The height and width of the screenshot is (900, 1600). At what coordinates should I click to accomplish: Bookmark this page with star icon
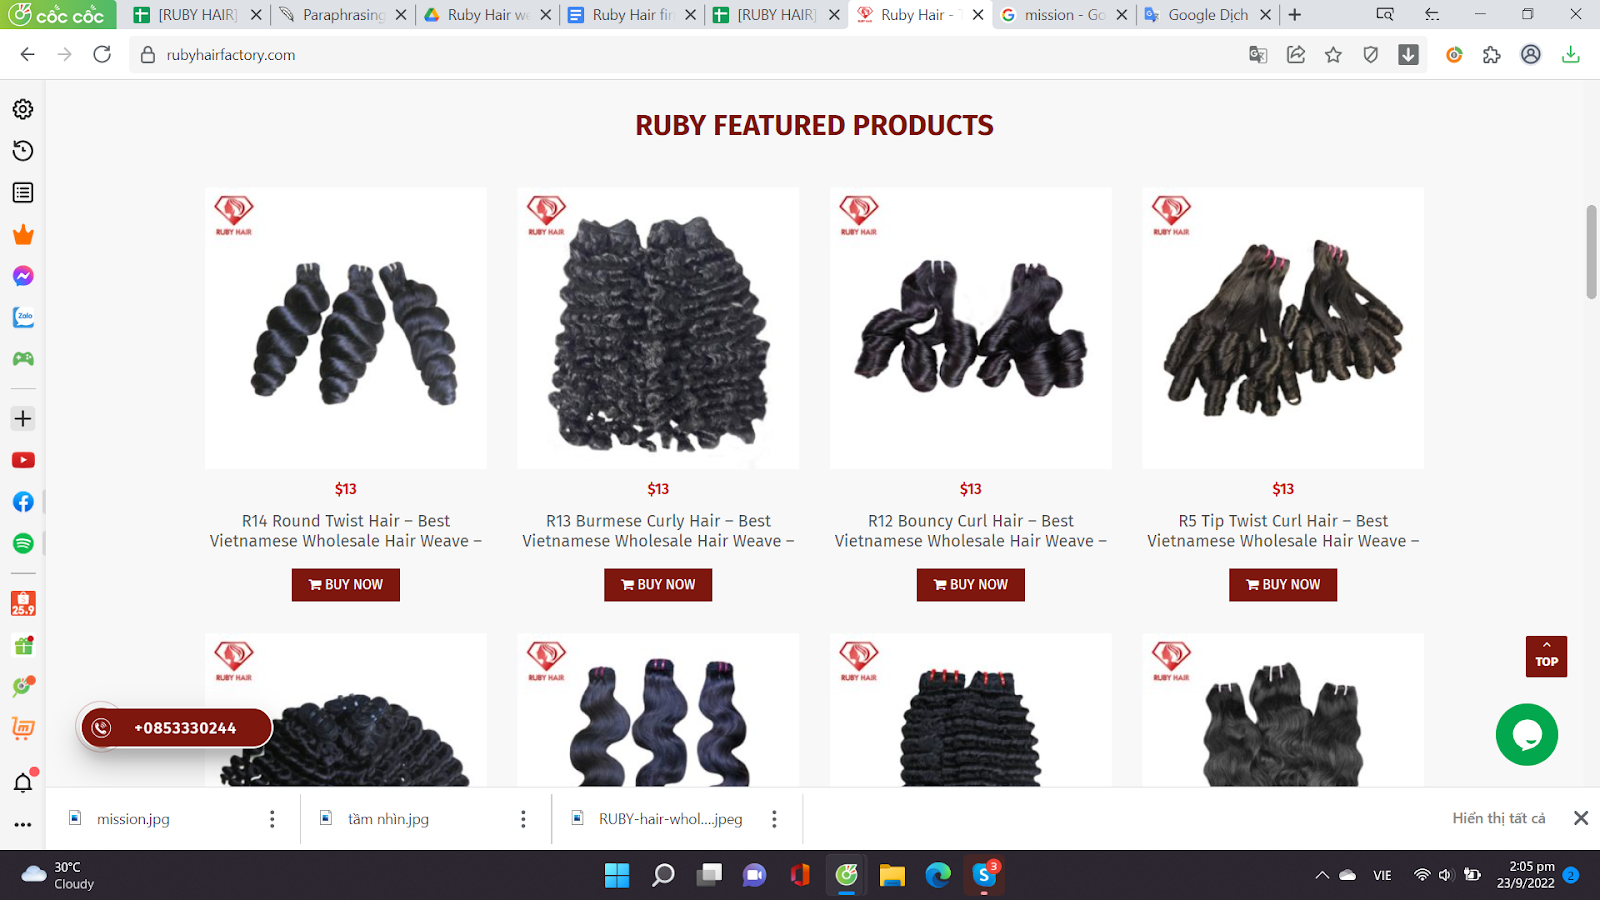pyautogui.click(x=1333, y=55)
